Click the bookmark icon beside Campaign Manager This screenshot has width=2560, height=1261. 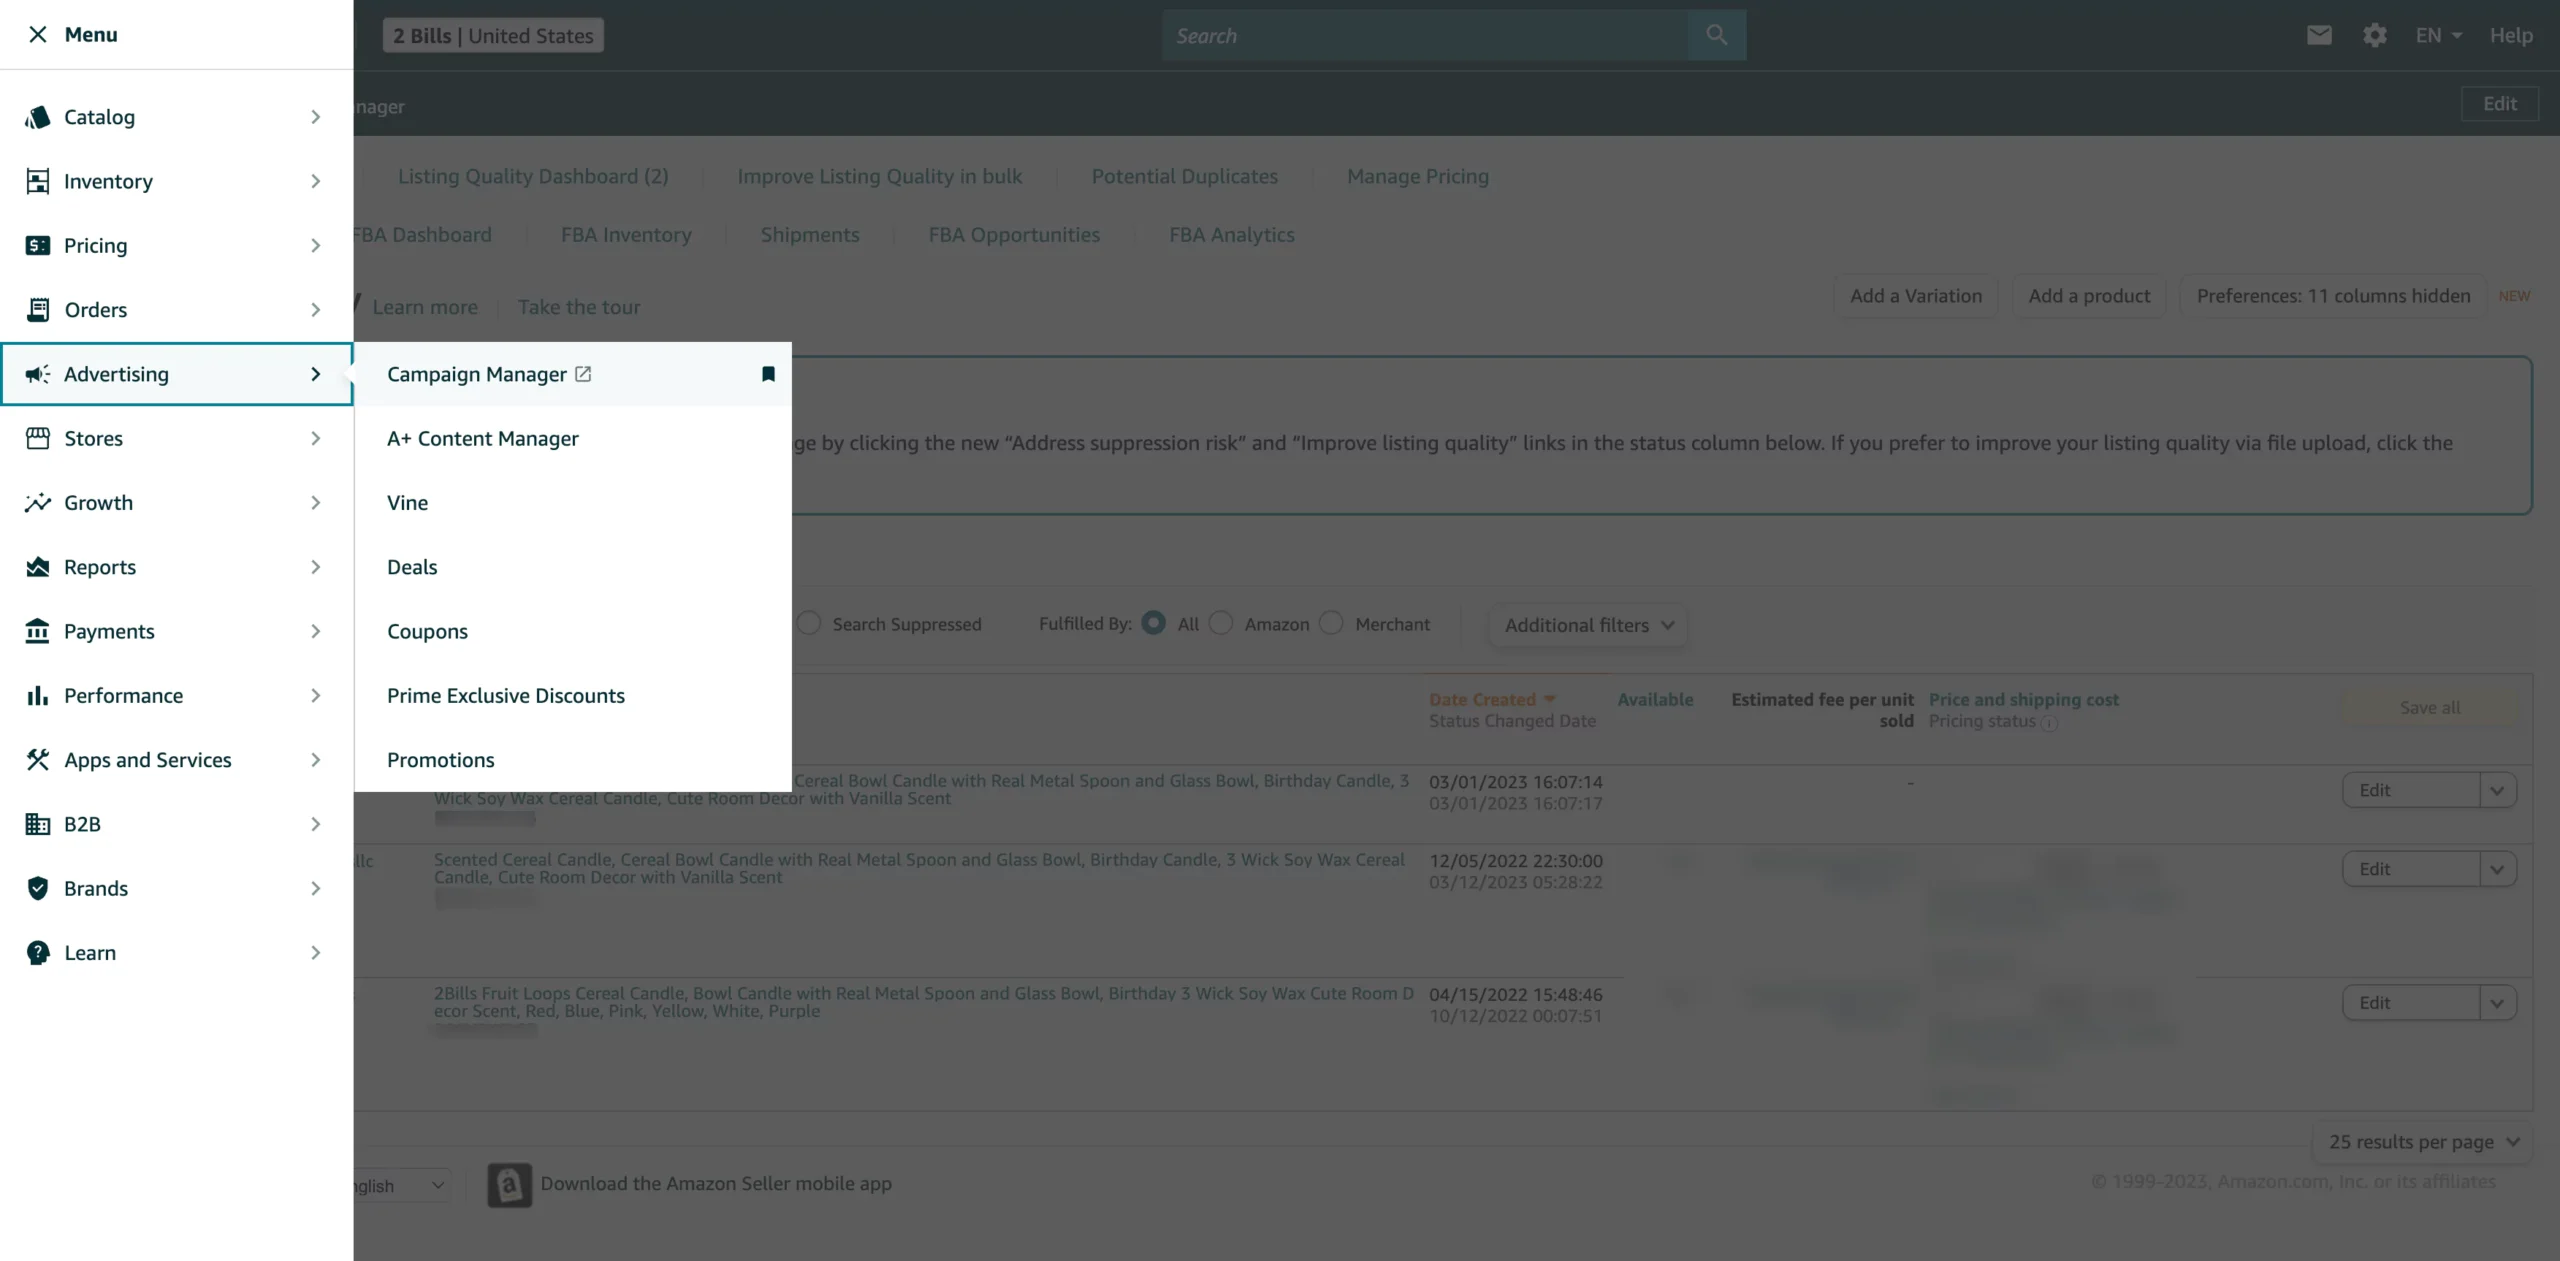point(767,375)
